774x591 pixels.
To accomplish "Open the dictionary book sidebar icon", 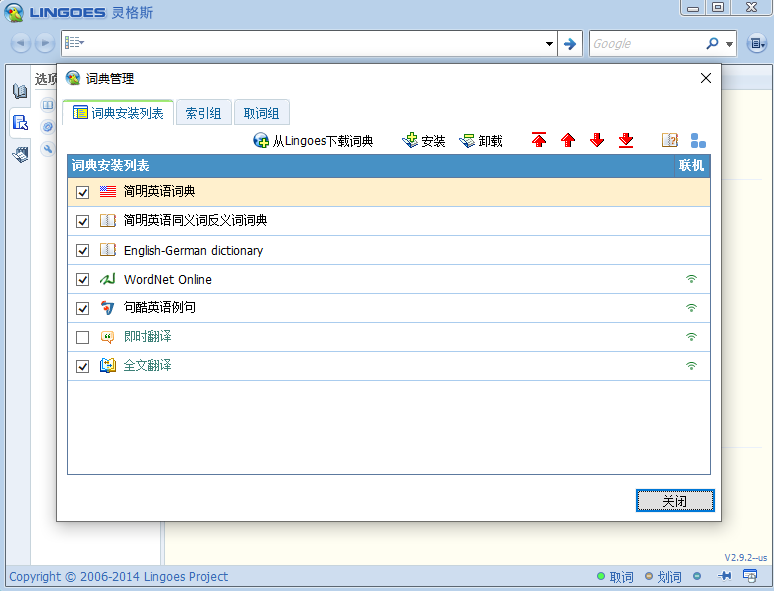I will click(x=20, y=91).
